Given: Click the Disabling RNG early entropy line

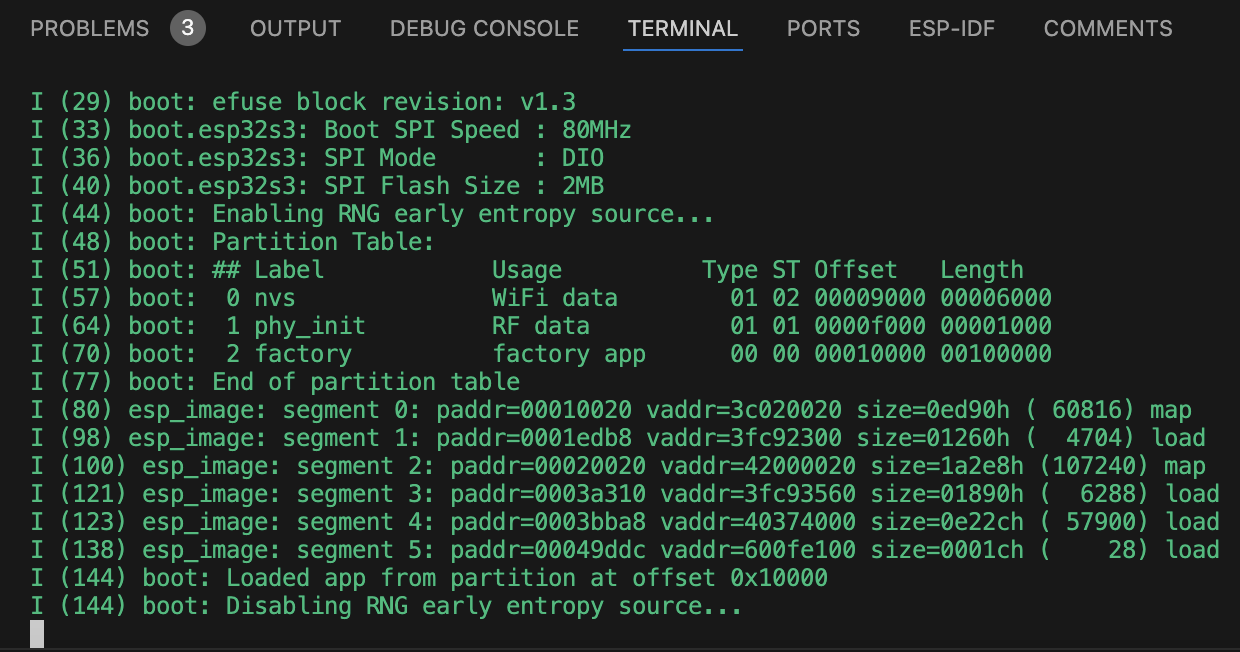Looking at the screenshot, I should pyautogui.click(x=386, y=606).
